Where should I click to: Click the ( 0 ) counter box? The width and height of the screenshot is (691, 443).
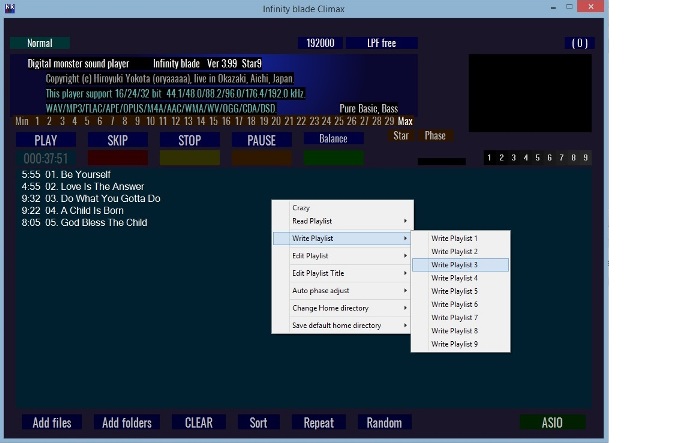tap(580, 43)
